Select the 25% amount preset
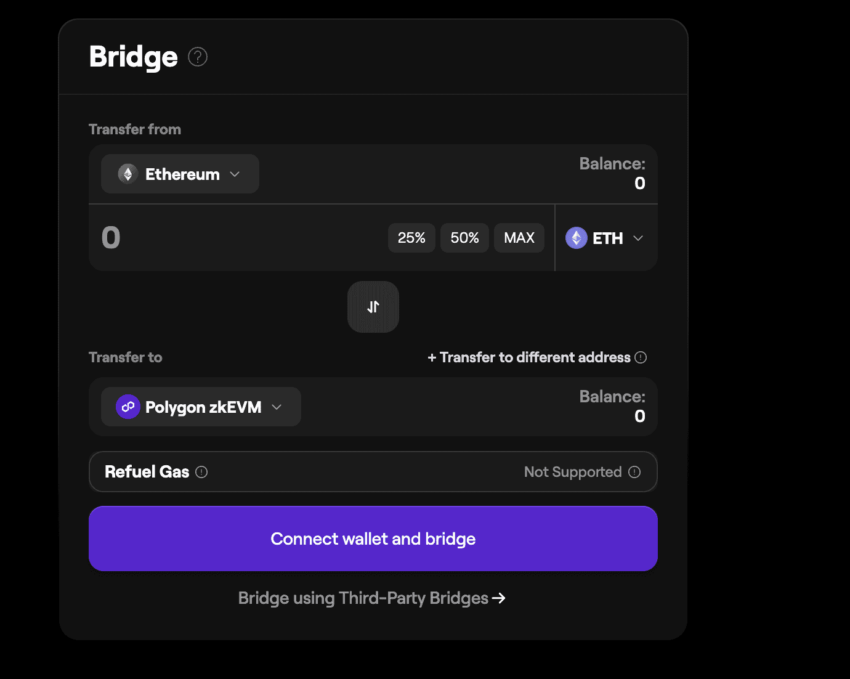Screen dimensions: 850x679 [411, 238]
